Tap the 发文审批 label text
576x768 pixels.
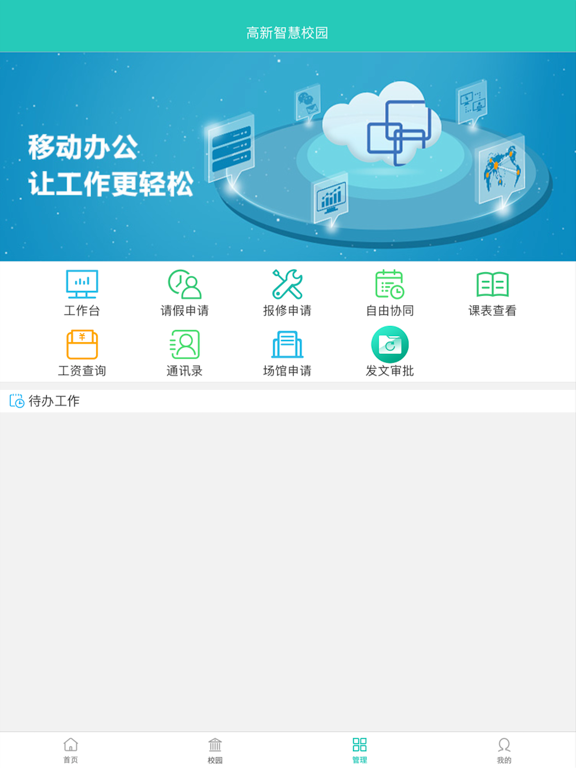pyautogui.click(x=390, y=371)
